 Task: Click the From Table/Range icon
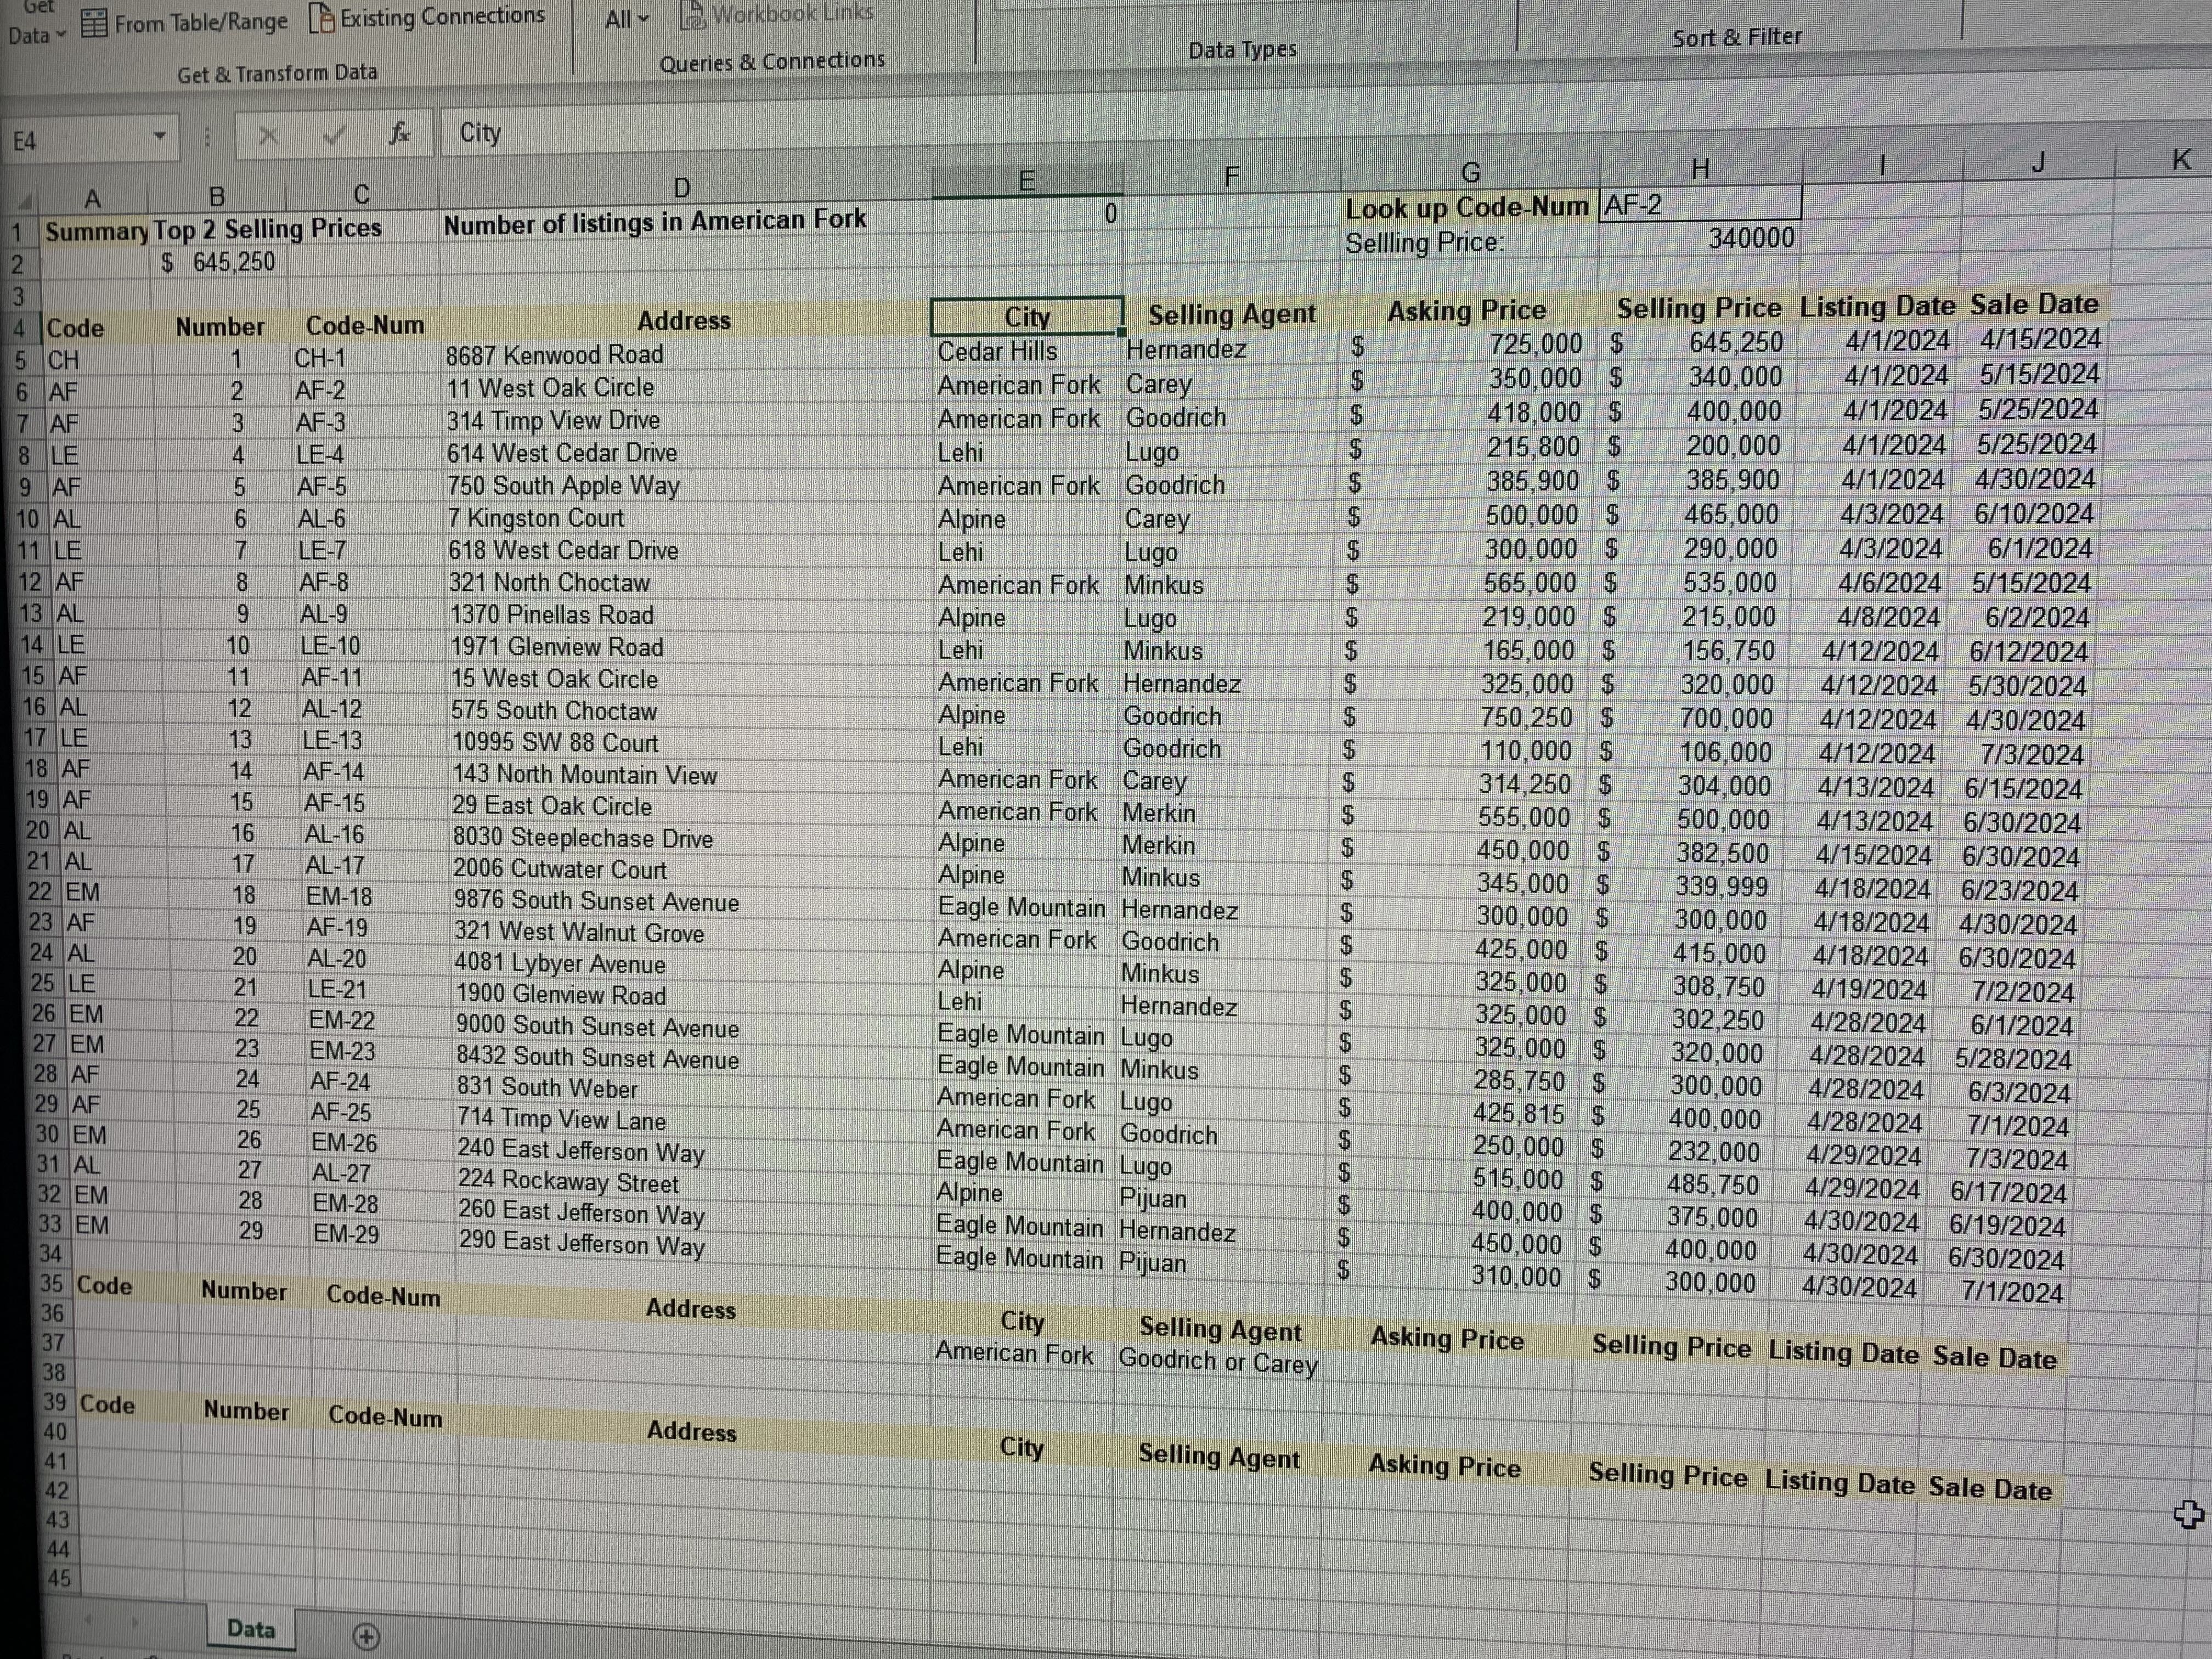(95, 23)
